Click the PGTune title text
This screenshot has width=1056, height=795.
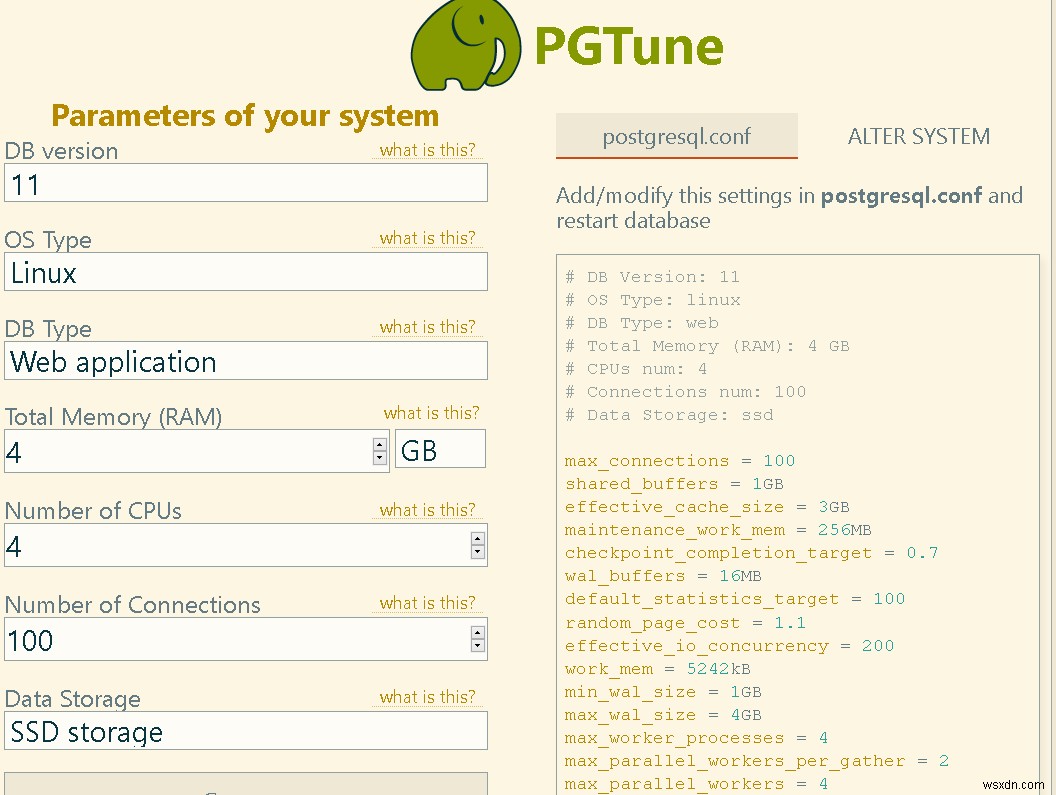[629, 46]
